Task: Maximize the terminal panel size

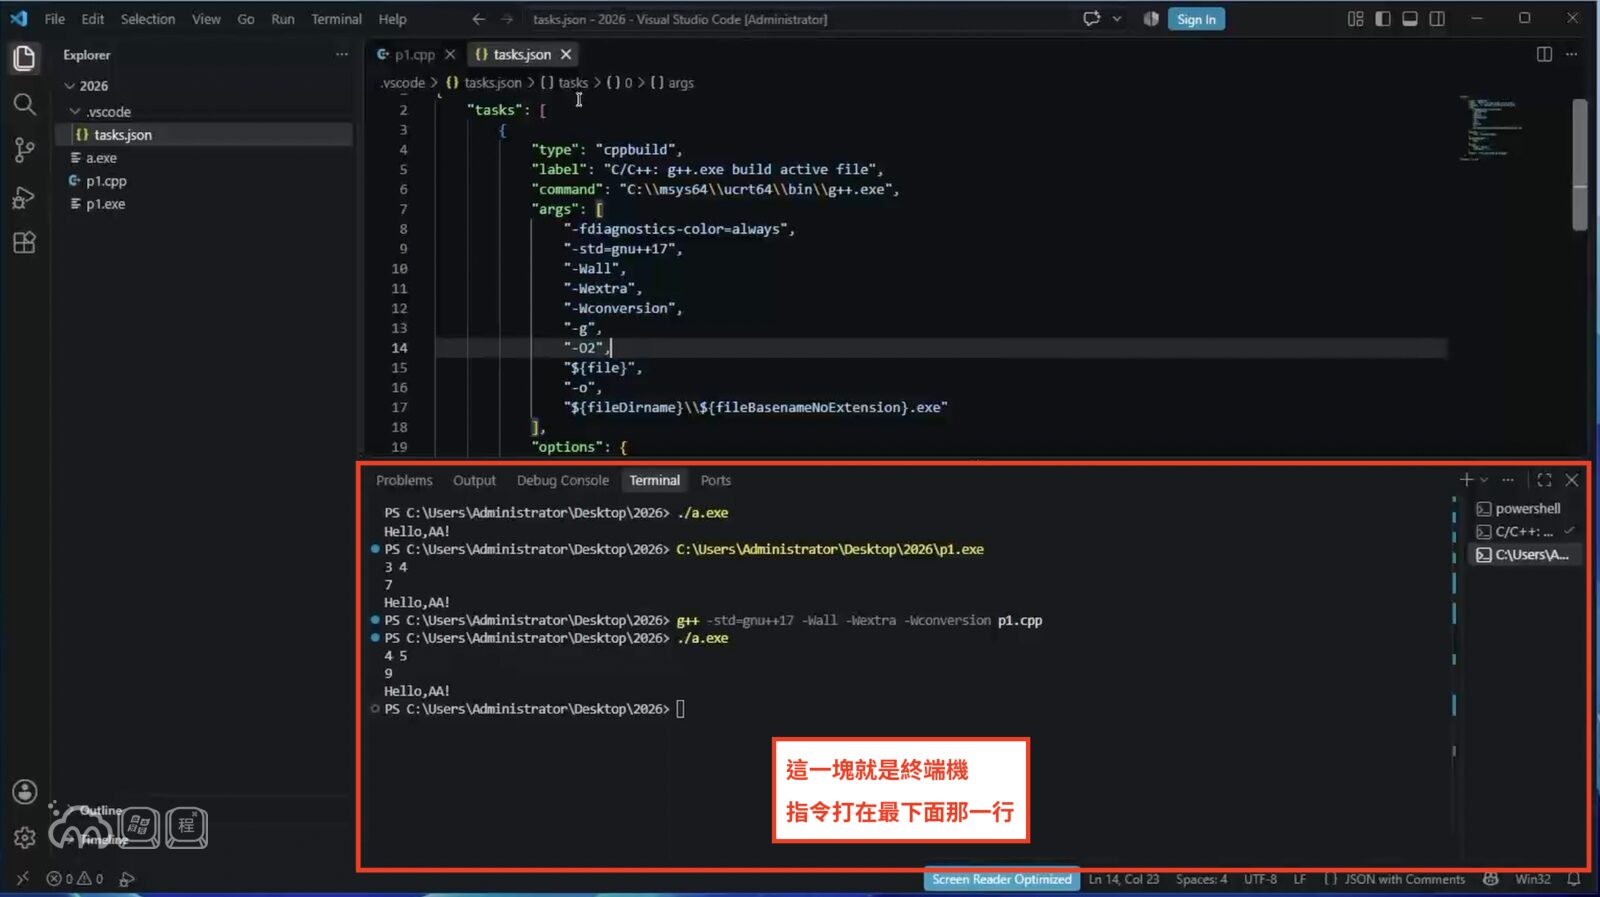Action: (x=1544, y=480)
